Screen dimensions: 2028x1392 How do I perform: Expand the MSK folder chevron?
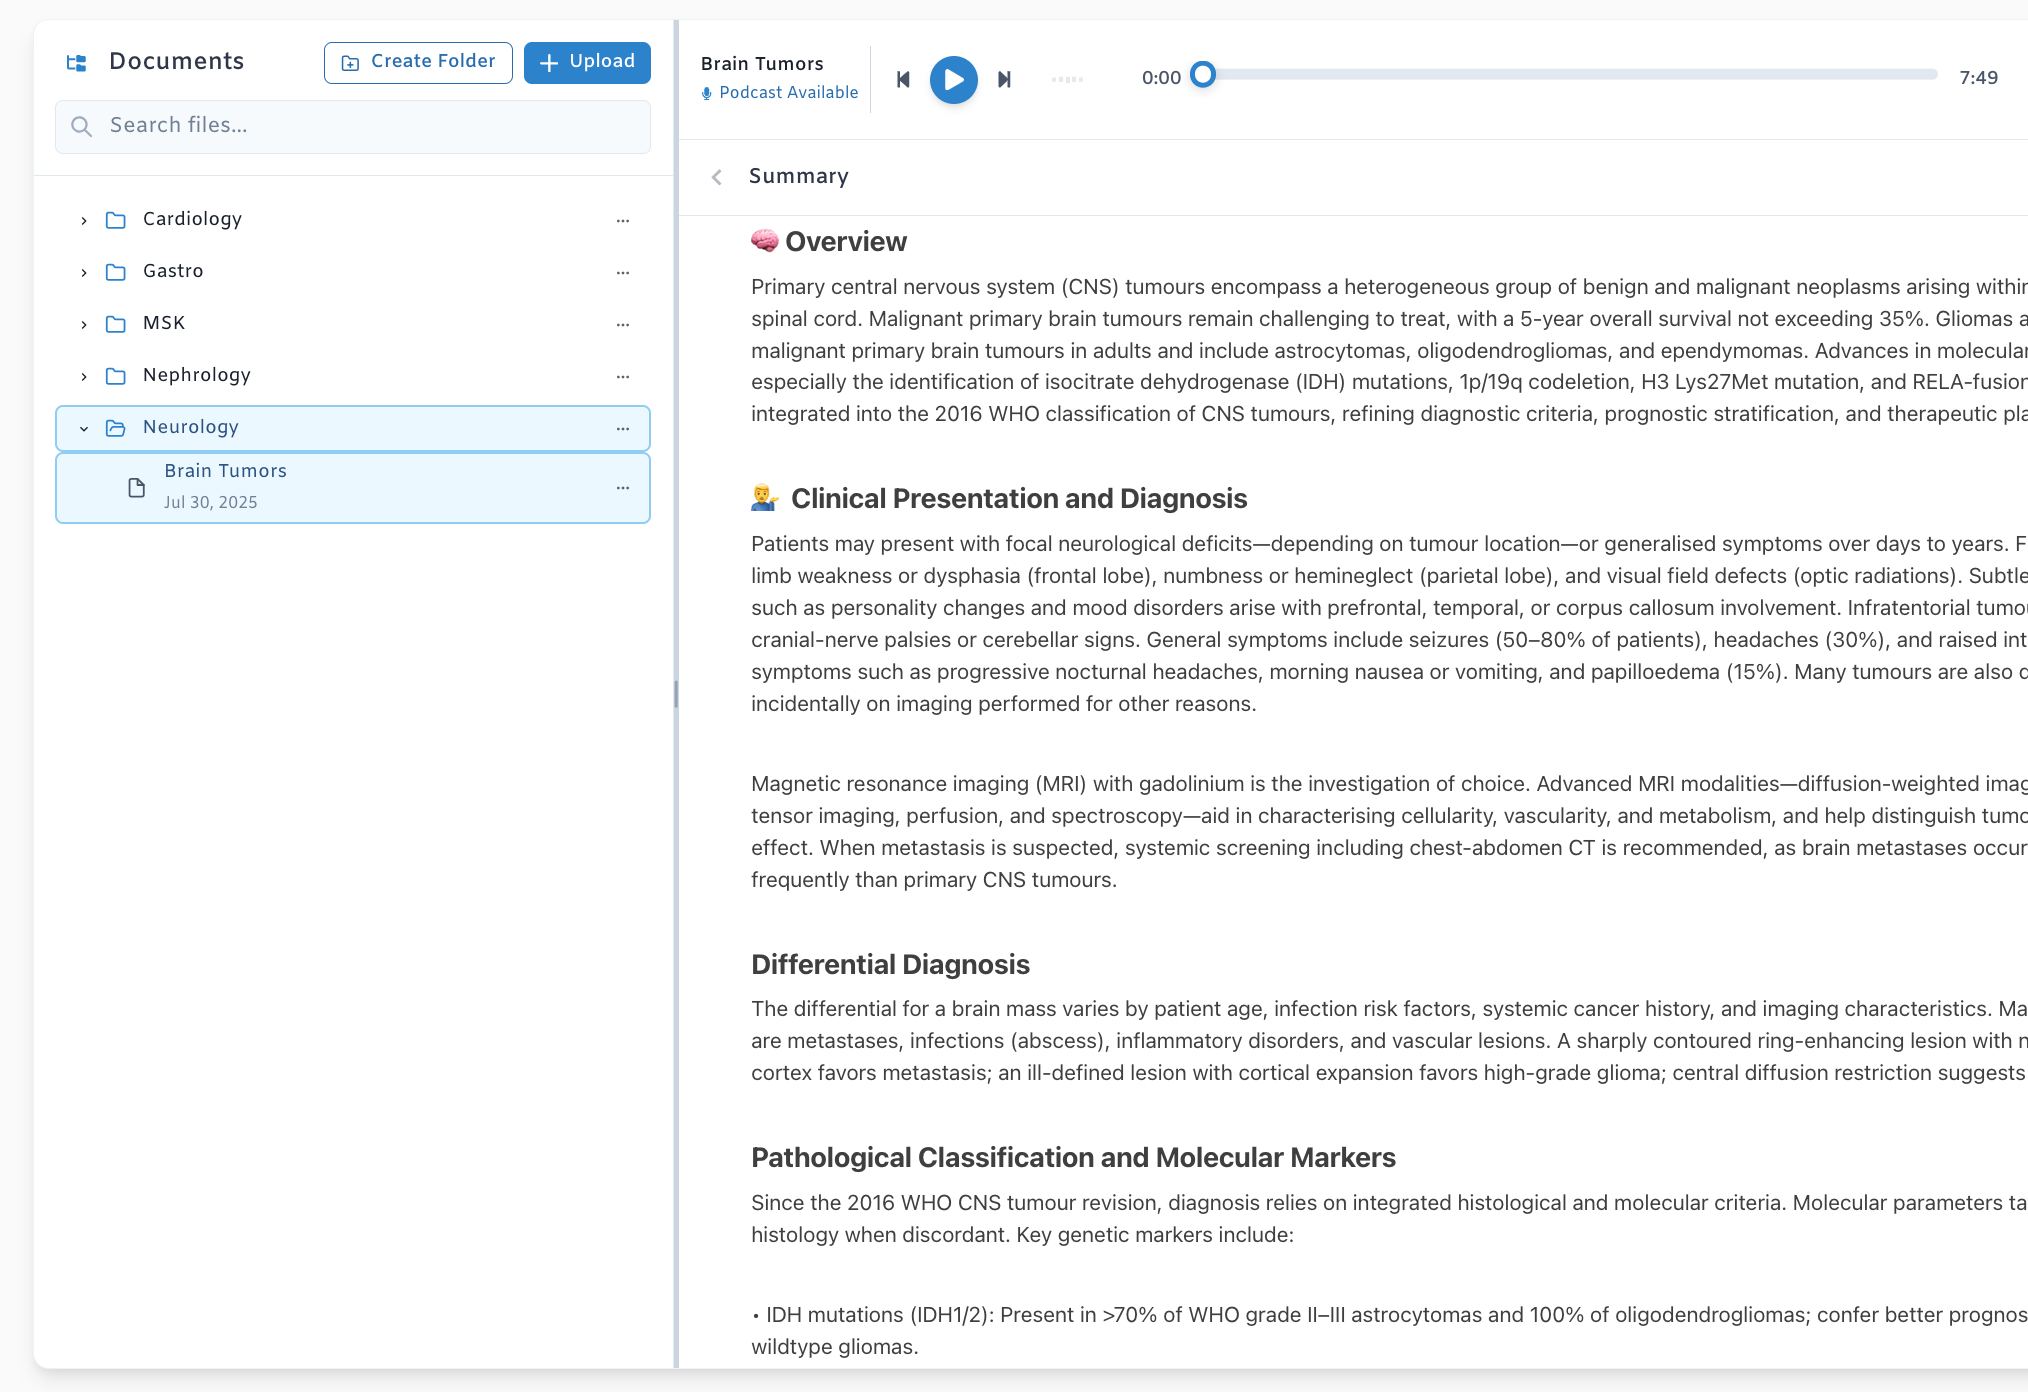84,324
